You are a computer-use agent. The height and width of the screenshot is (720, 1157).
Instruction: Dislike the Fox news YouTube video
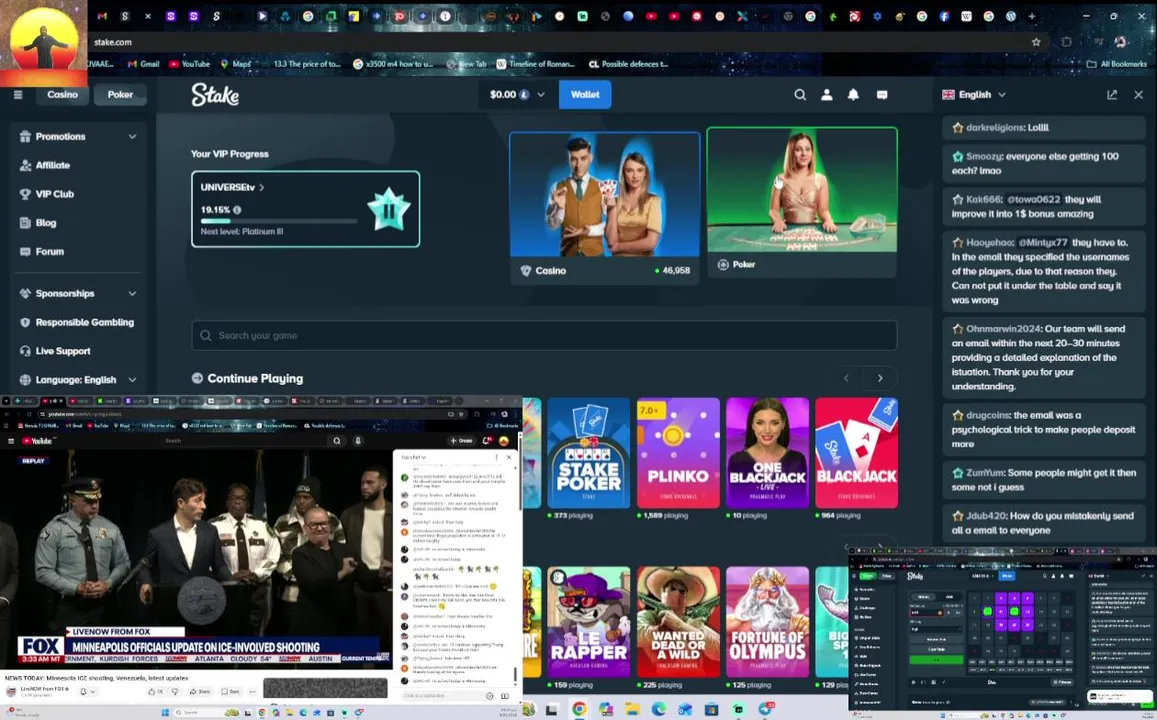tap(175, 691)
